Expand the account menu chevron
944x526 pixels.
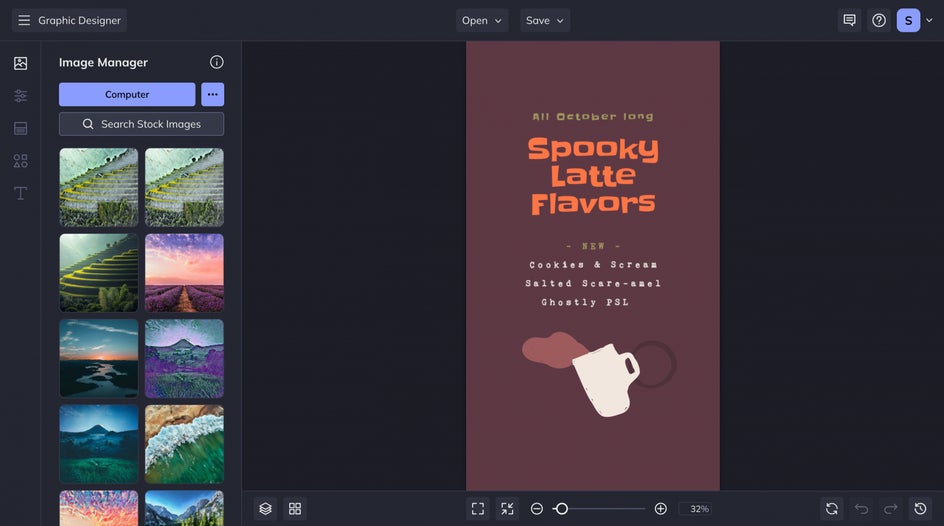[929, 20]
